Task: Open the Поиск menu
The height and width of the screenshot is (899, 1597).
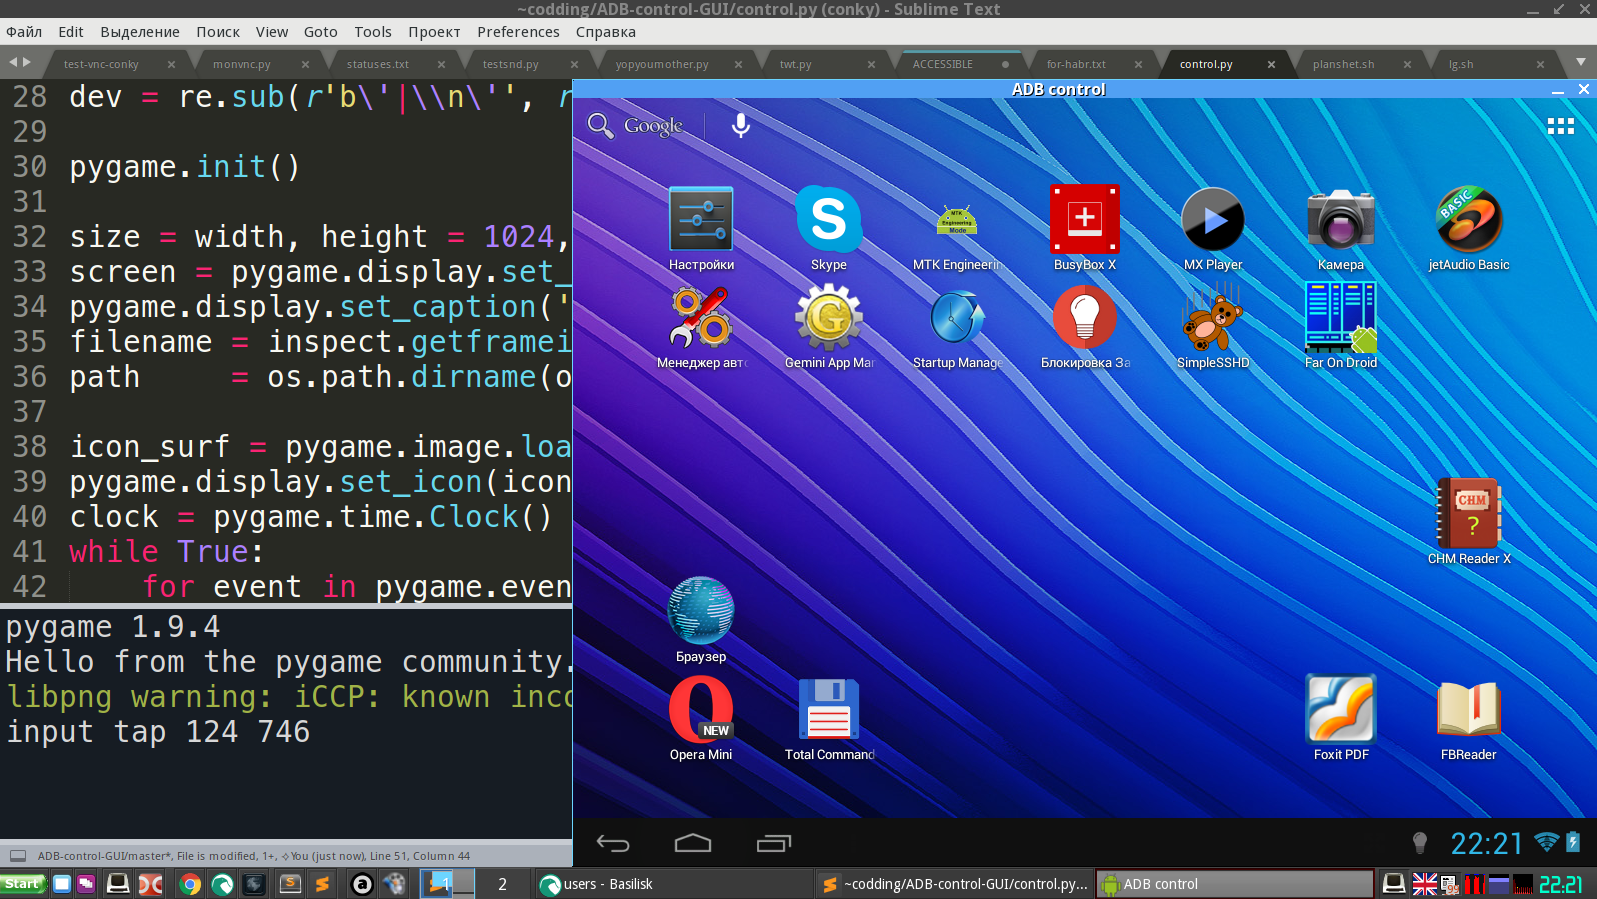Action: (x=218, y=32)
